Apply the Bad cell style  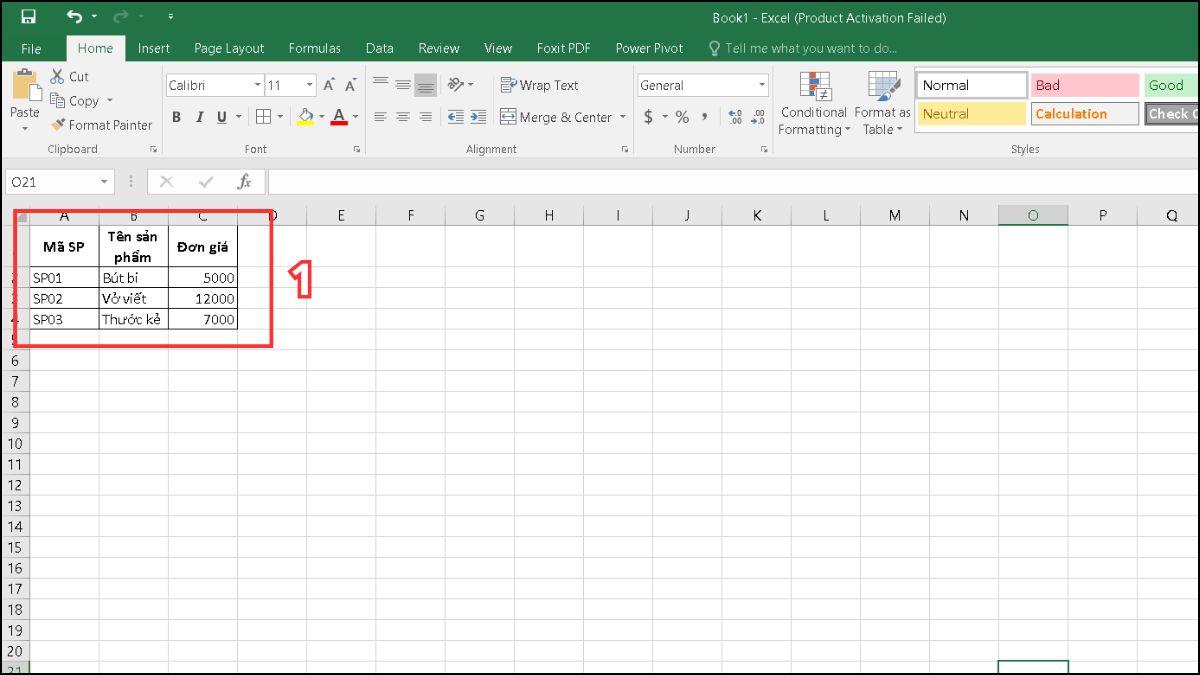[x=1084, y=85]
